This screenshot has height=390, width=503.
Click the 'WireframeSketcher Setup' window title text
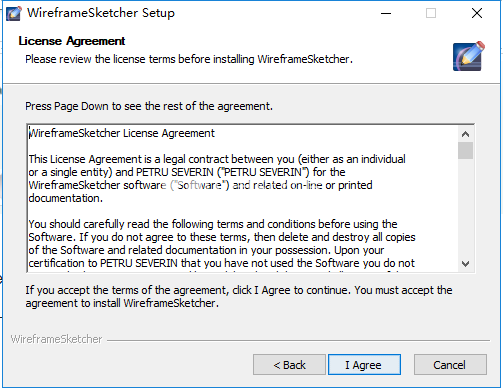coord(101,13)
